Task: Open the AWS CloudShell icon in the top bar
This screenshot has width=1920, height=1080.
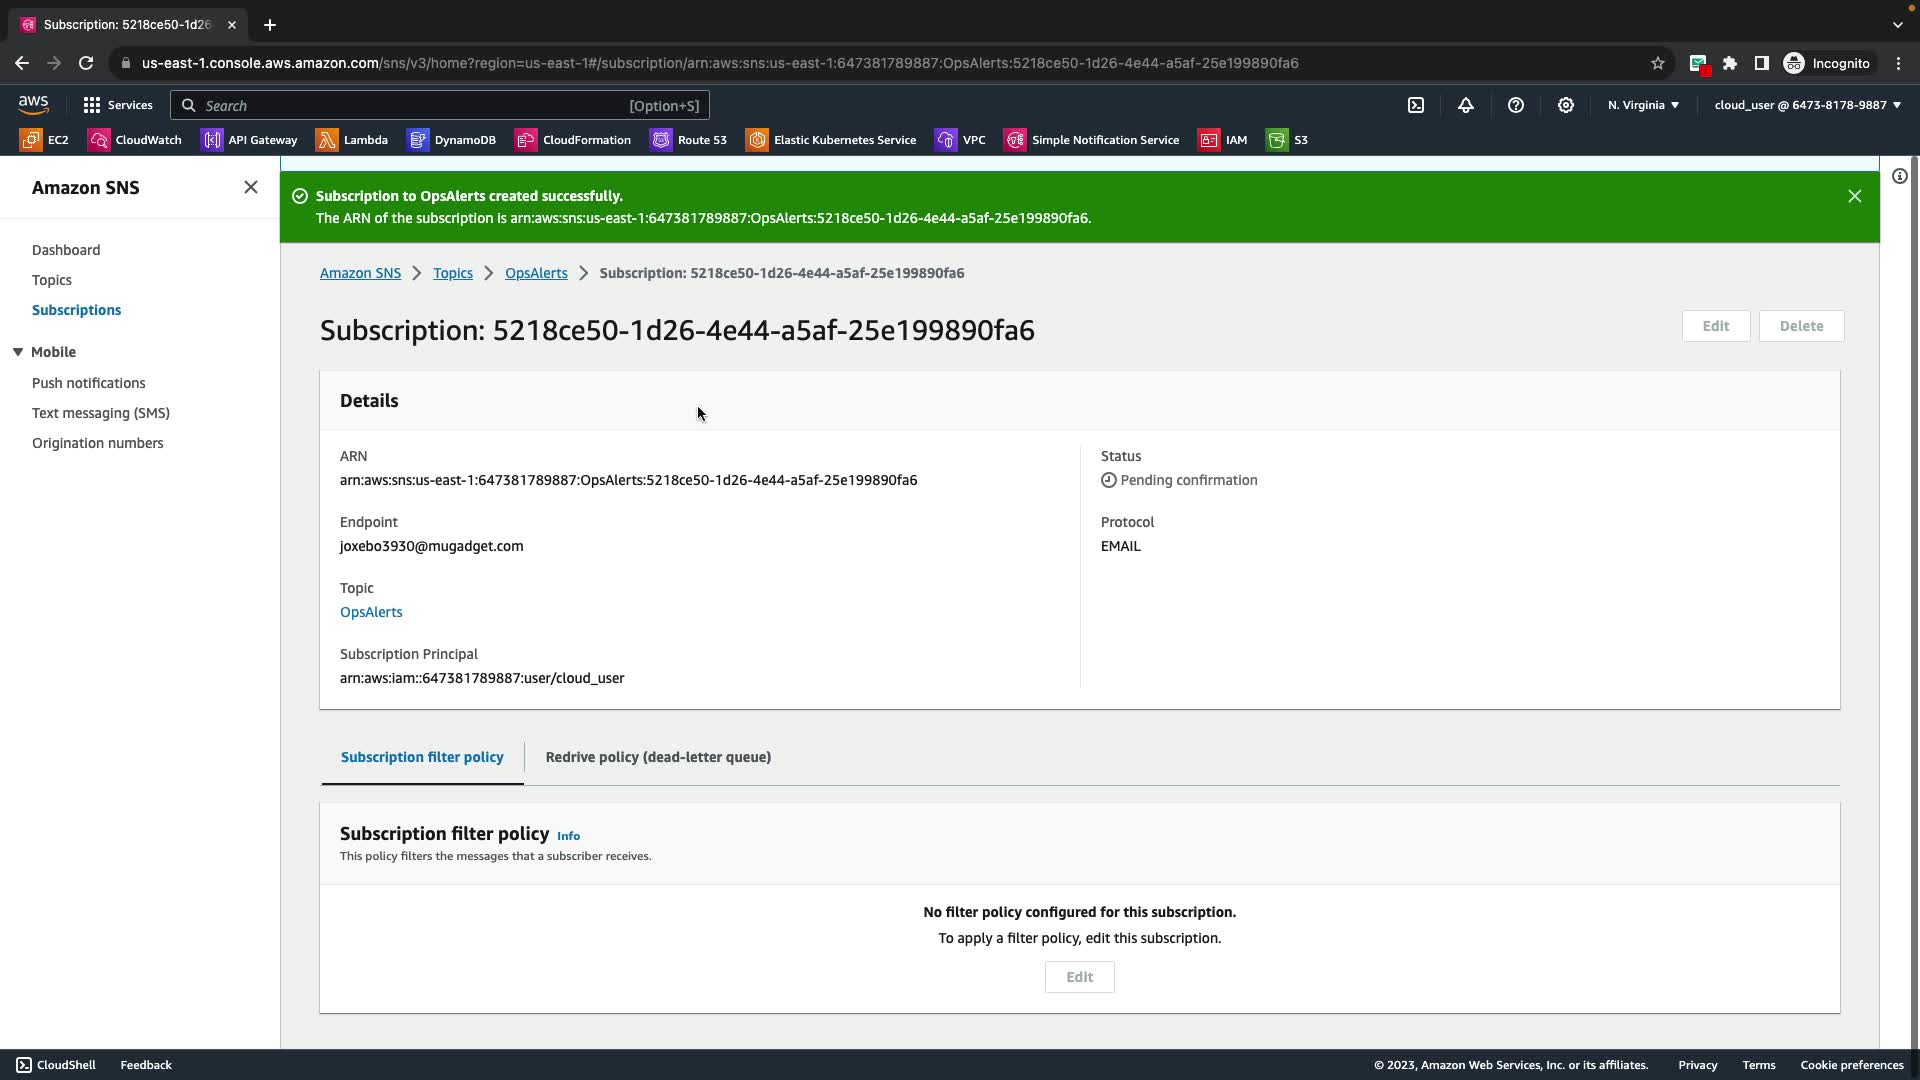Action: tap(1416, 105)
